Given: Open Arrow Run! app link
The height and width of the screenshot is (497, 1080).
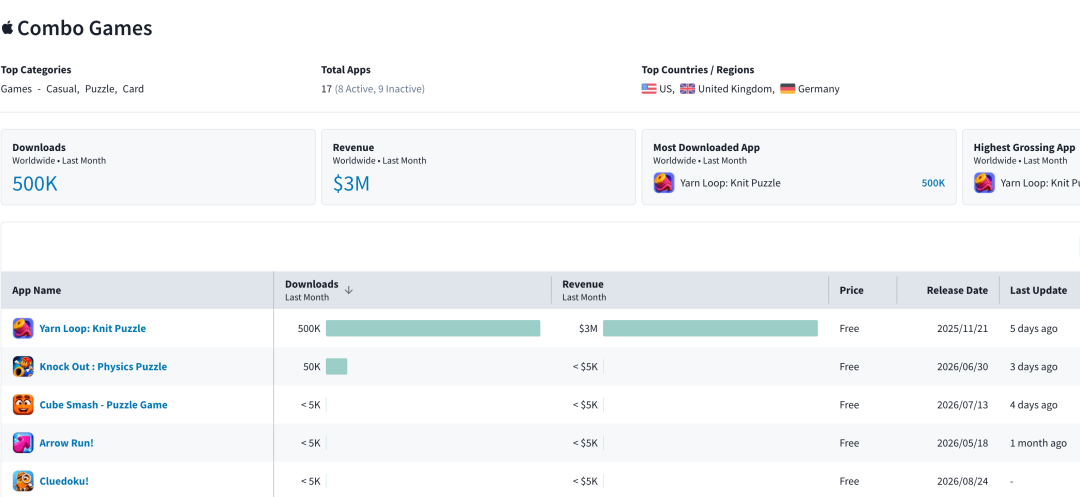Looking at the screenshot, I should click(66, 443).
